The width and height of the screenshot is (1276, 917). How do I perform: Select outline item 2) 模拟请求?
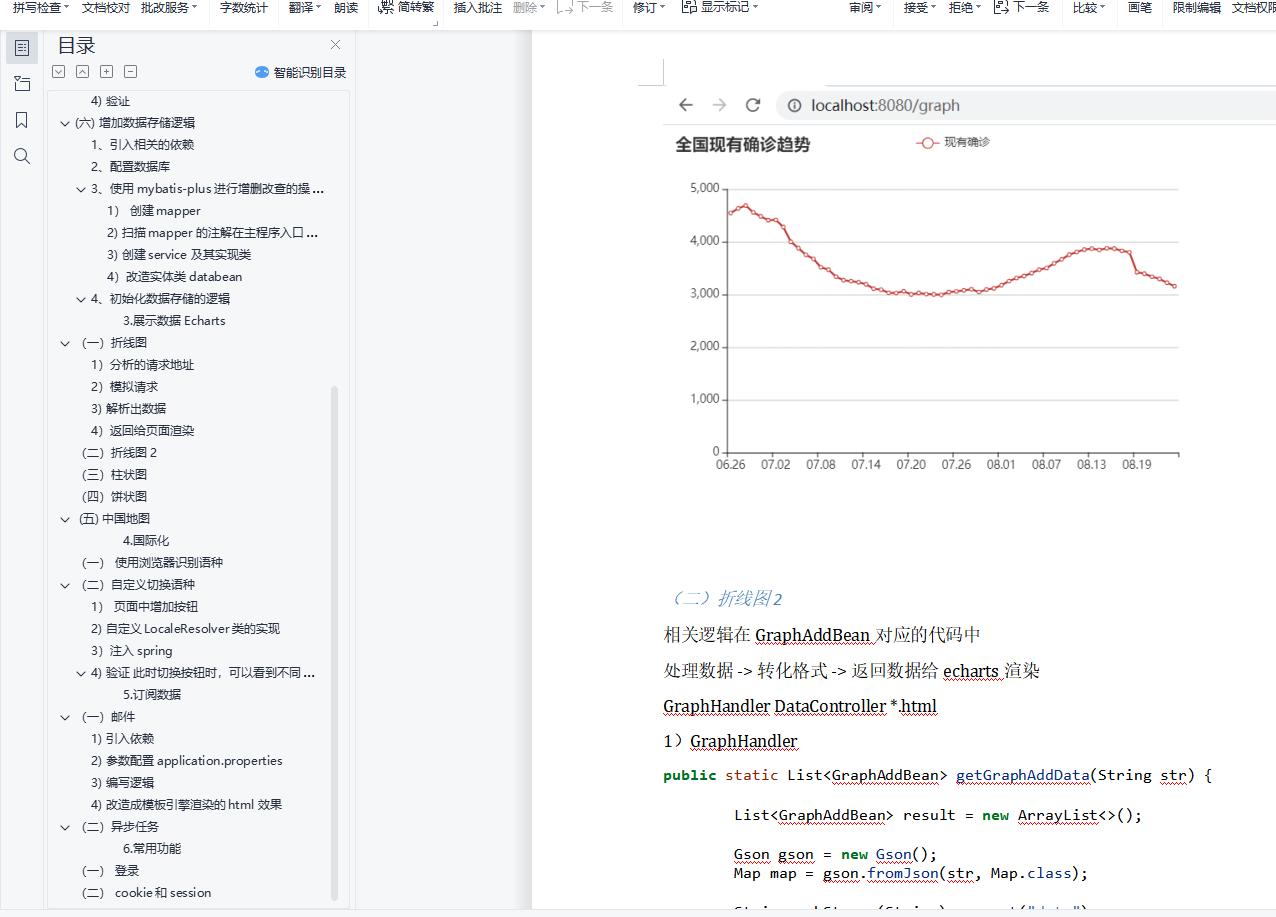point(124,387)
